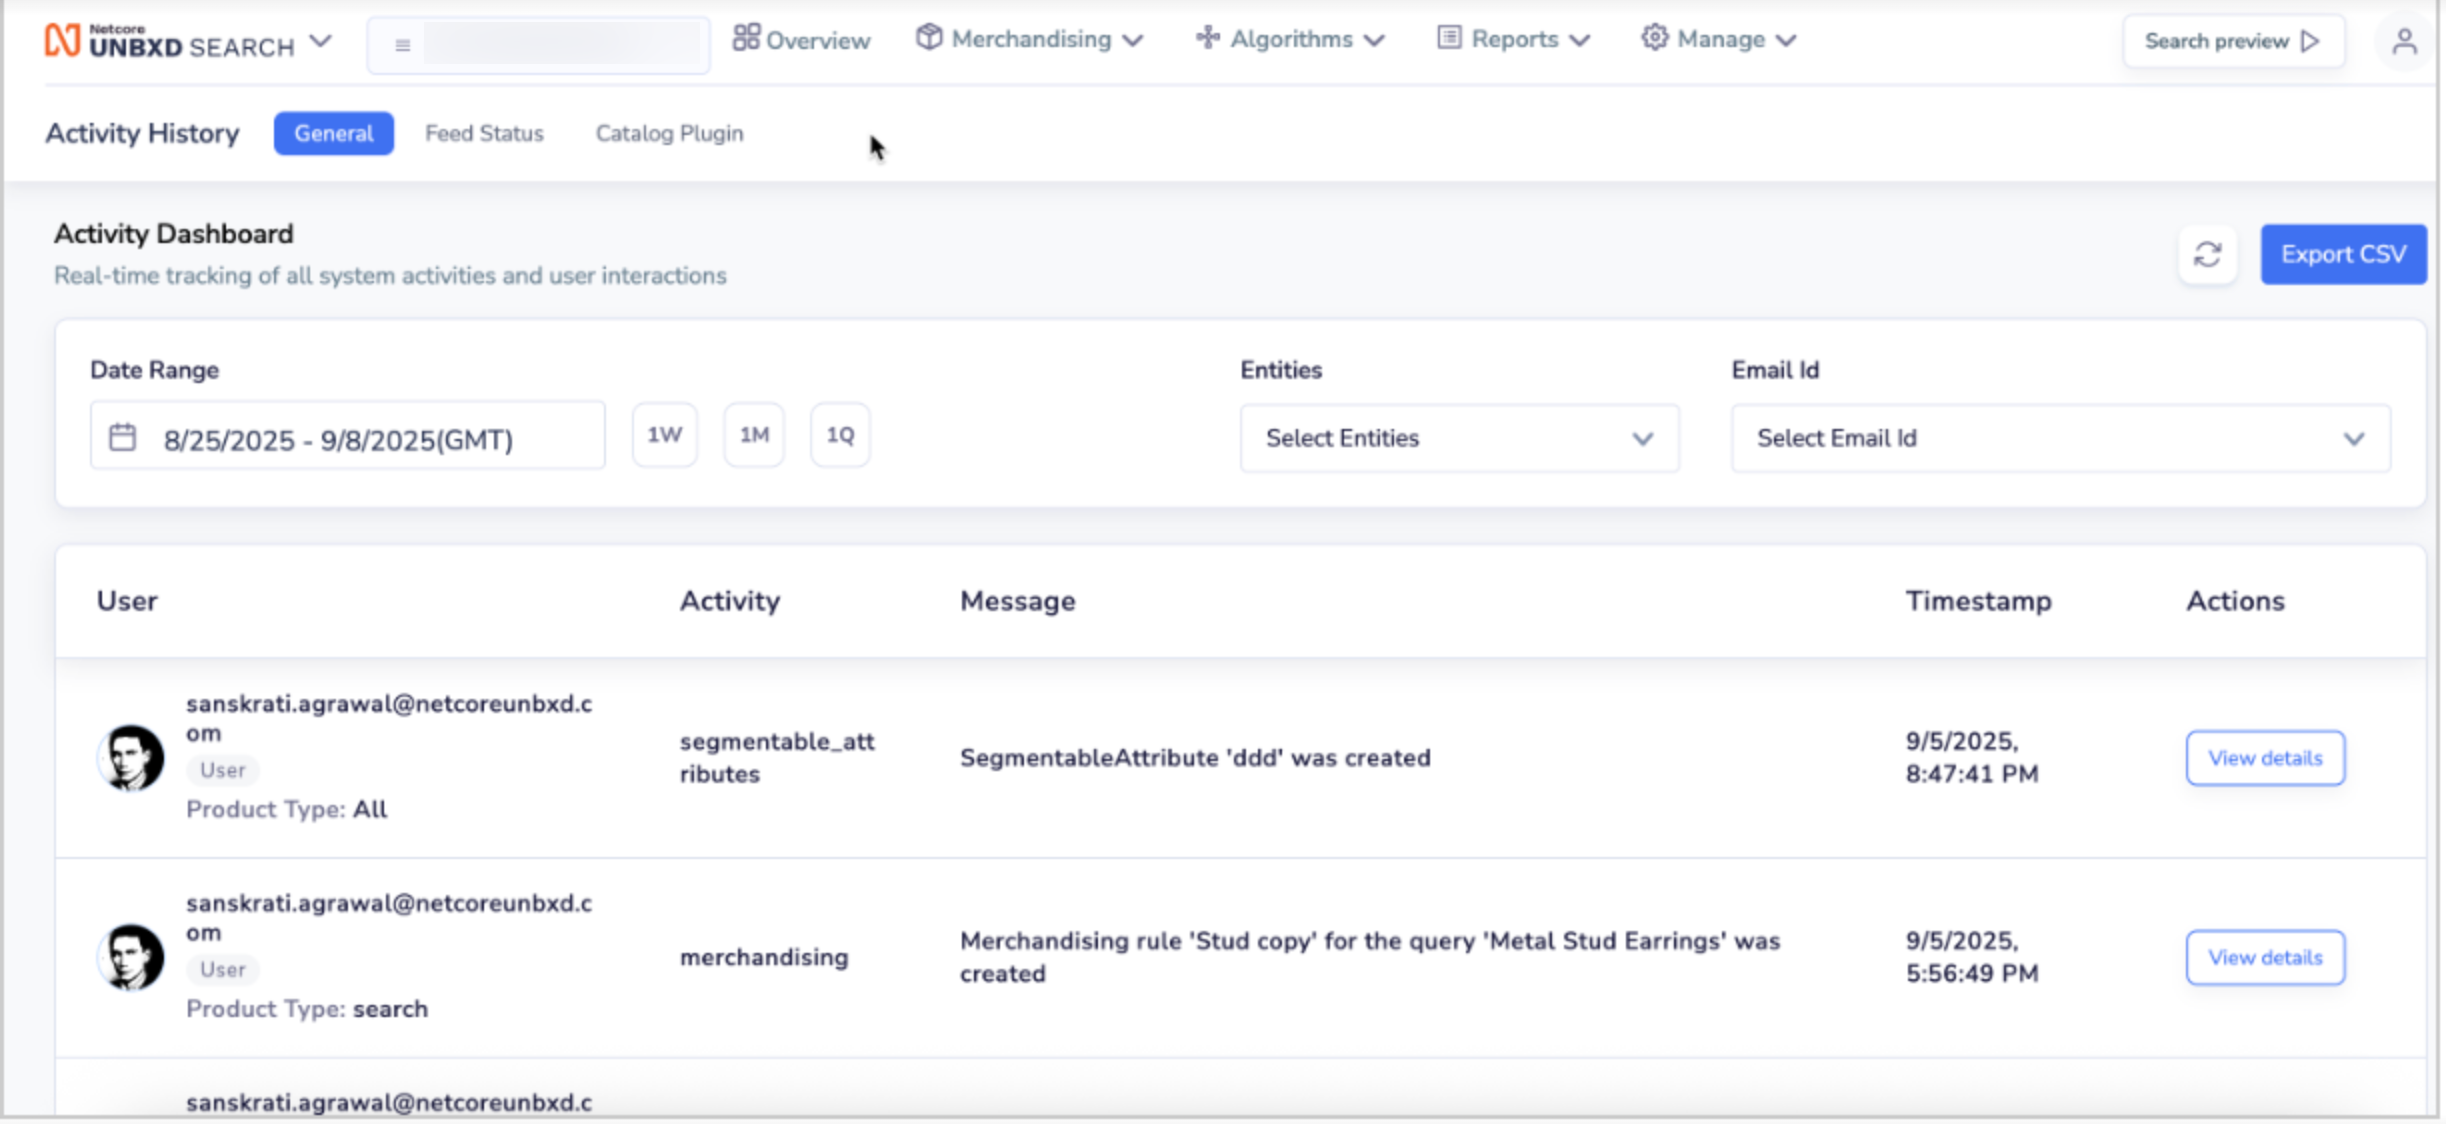The image size is (2446, 1124).
Task: Open the Manage menu
Action: pyautogui.click(x=1719, y=40)
